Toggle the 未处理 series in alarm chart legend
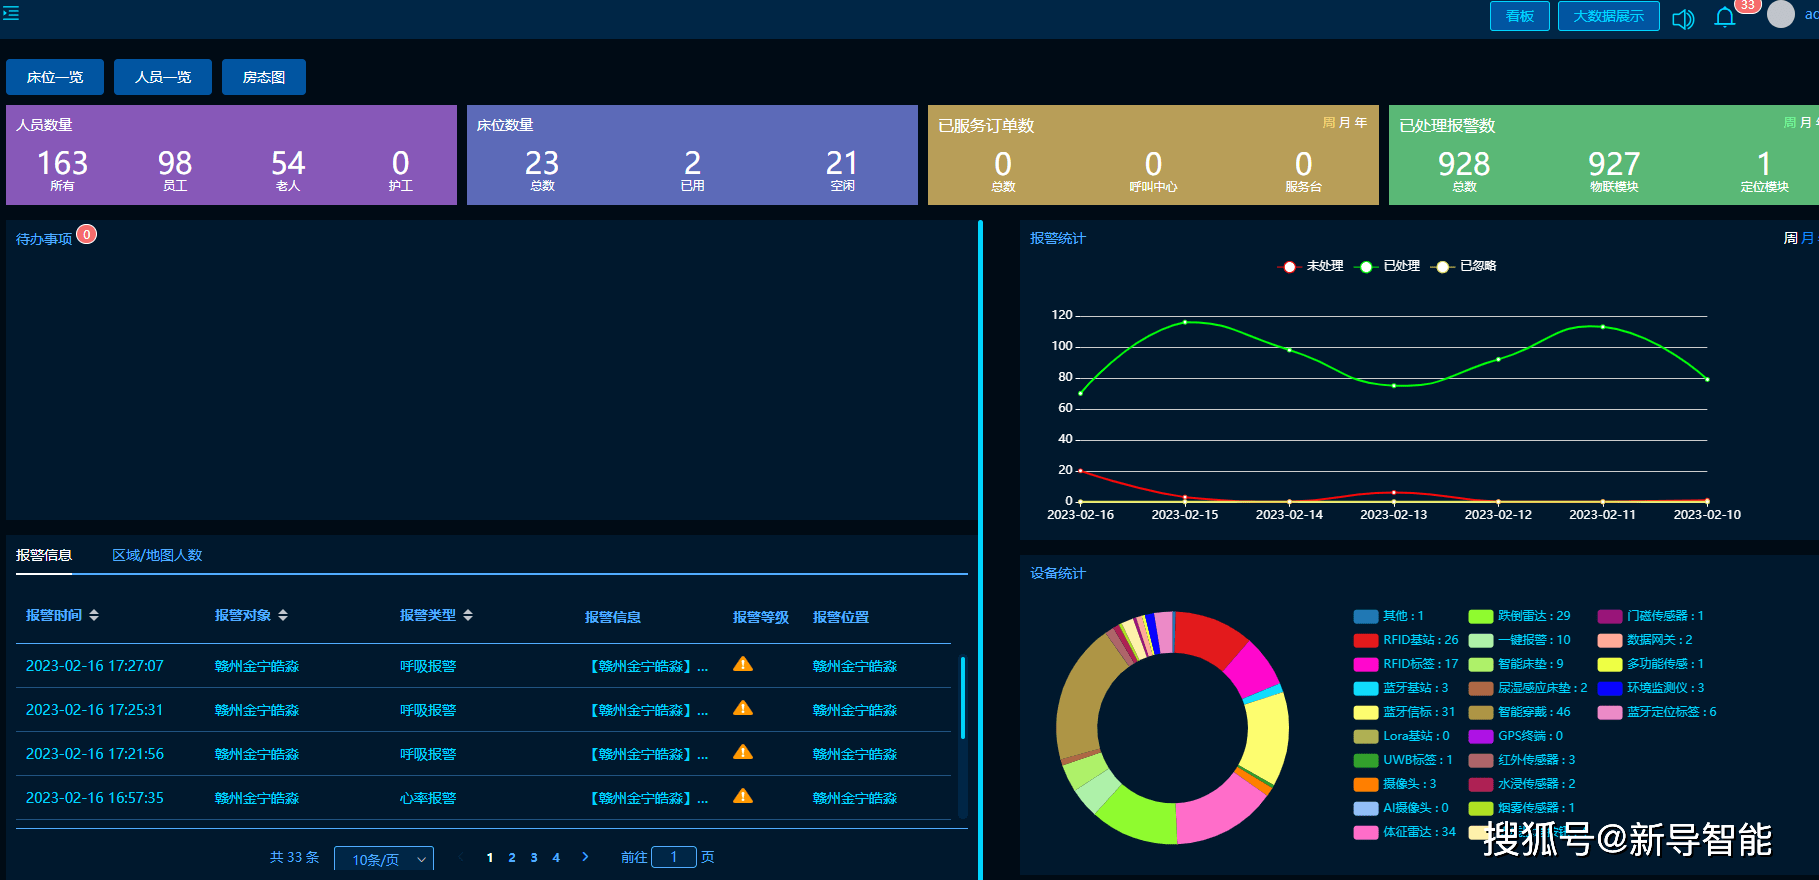 (x=1312, y=266)
